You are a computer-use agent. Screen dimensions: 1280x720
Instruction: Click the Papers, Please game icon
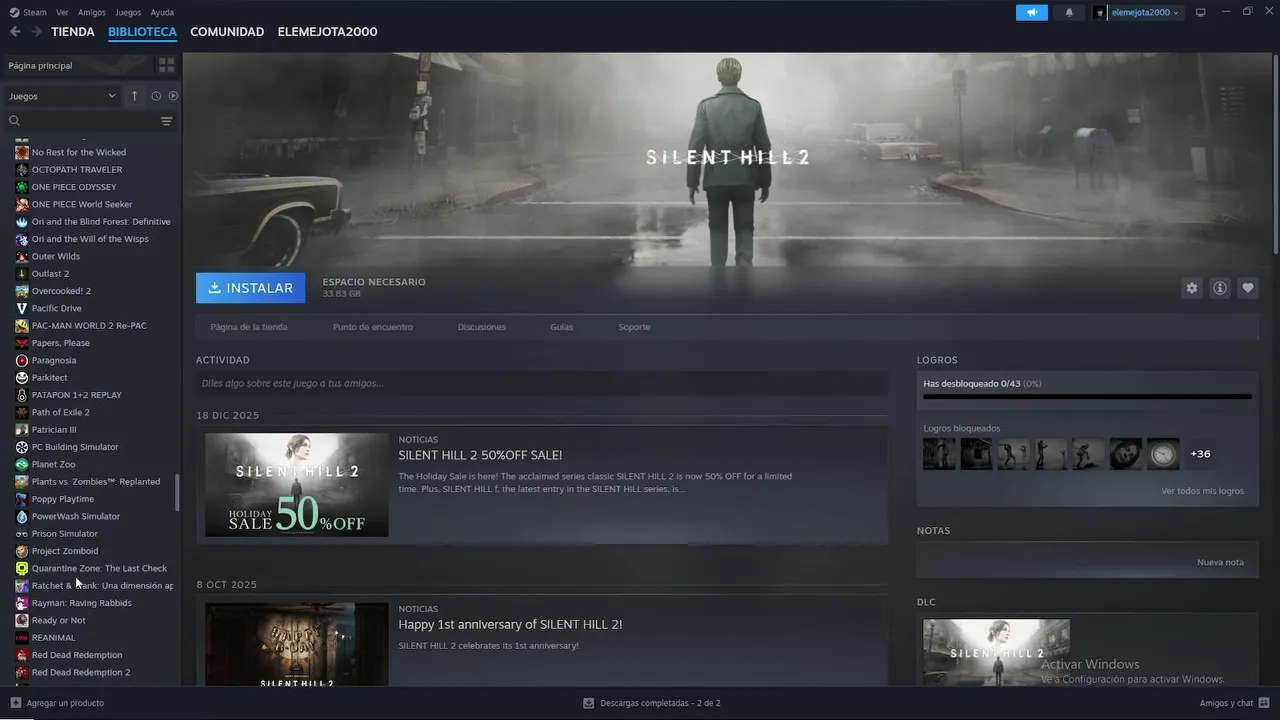[x=22, y=343]
